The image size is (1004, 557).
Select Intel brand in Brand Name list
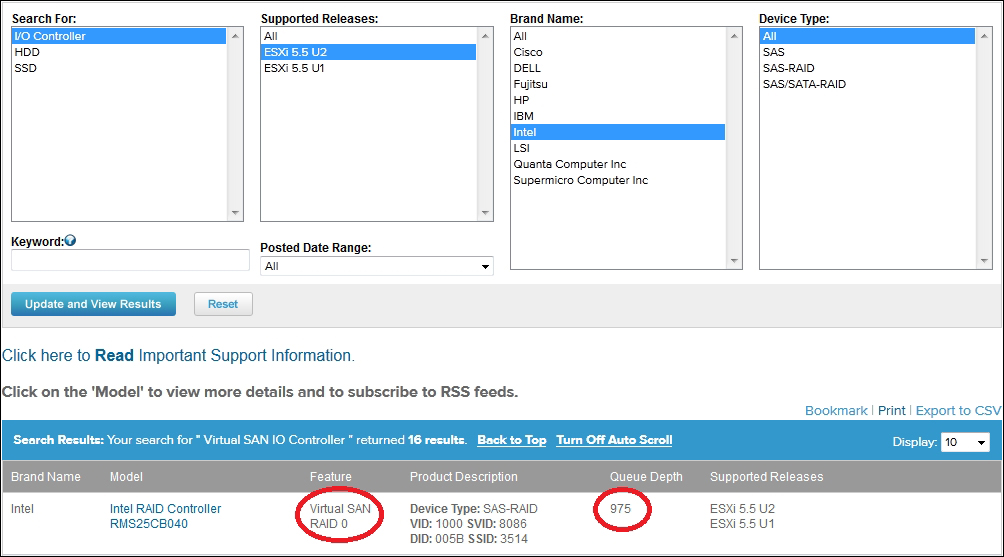(x=618, y=132)
